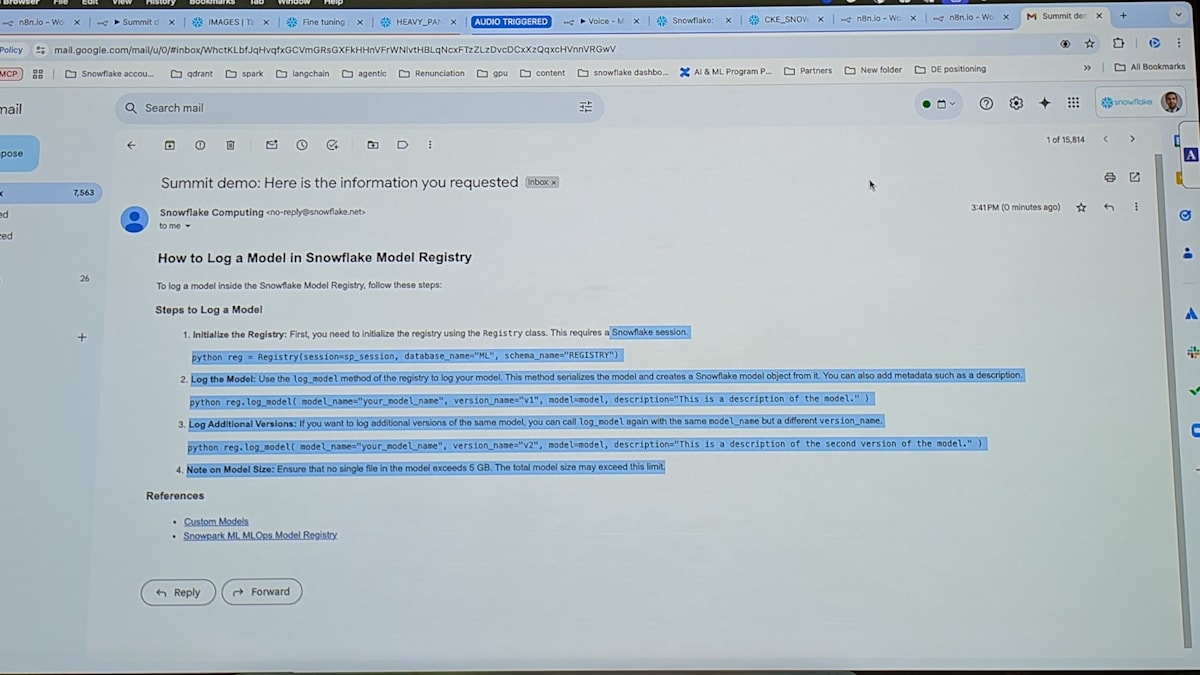Image resolution: width=1200 pixels, height=675 pixels.
Task: Click the AUDIO TRIGGERED indicator
Action: [x=511, y=21]
